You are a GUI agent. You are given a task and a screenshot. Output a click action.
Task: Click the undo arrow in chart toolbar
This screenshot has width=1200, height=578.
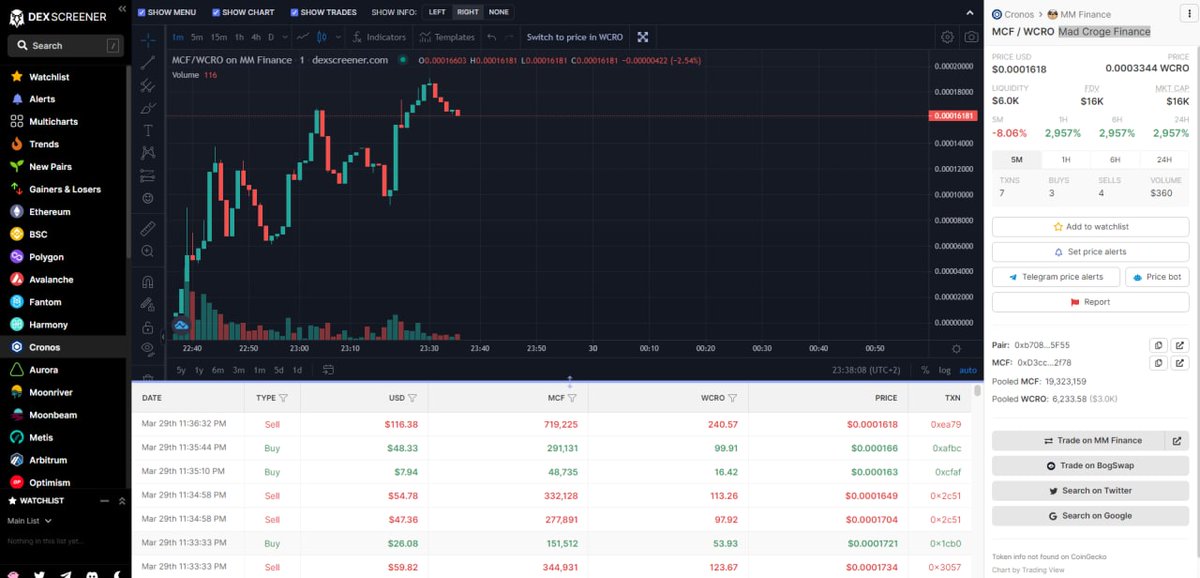pyautogui.click(x=491, y=37)
